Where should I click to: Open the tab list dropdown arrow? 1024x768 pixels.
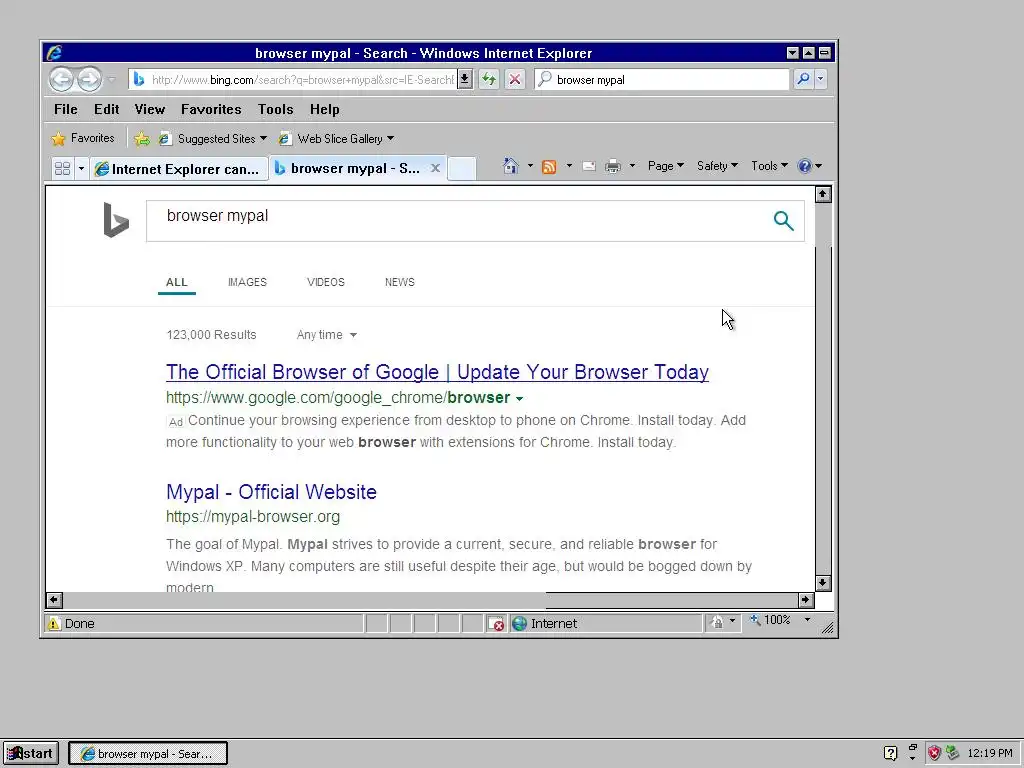click(81, 168)
